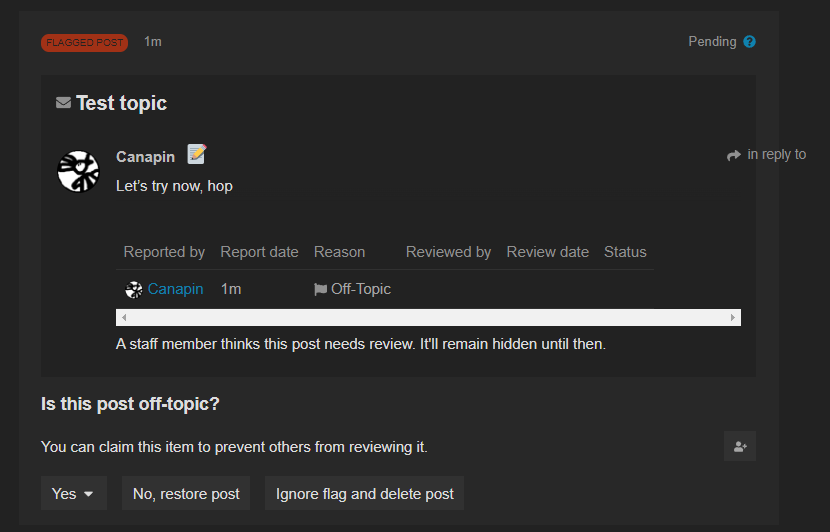Click the Status column header
The height and width of the screenshot is (532, 830).
(625, 252)
